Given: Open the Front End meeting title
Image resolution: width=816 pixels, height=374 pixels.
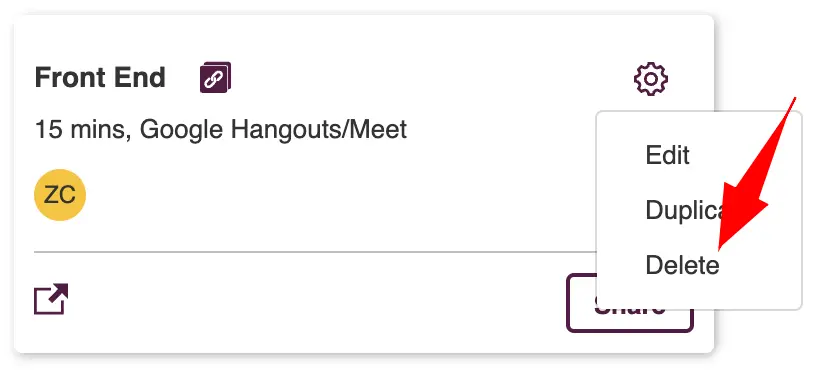Looking at the screenshot, I should pos(100,78).
